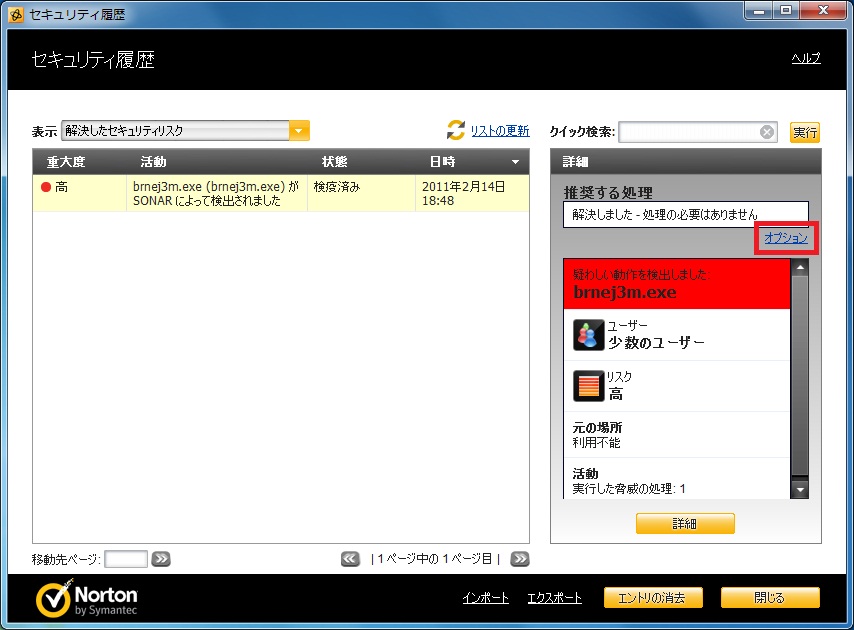Image resolution: width=854 pixels, height=630 pixels.
Task: Minimize the セキュリティ履歴 window
Action: [759, 10]
